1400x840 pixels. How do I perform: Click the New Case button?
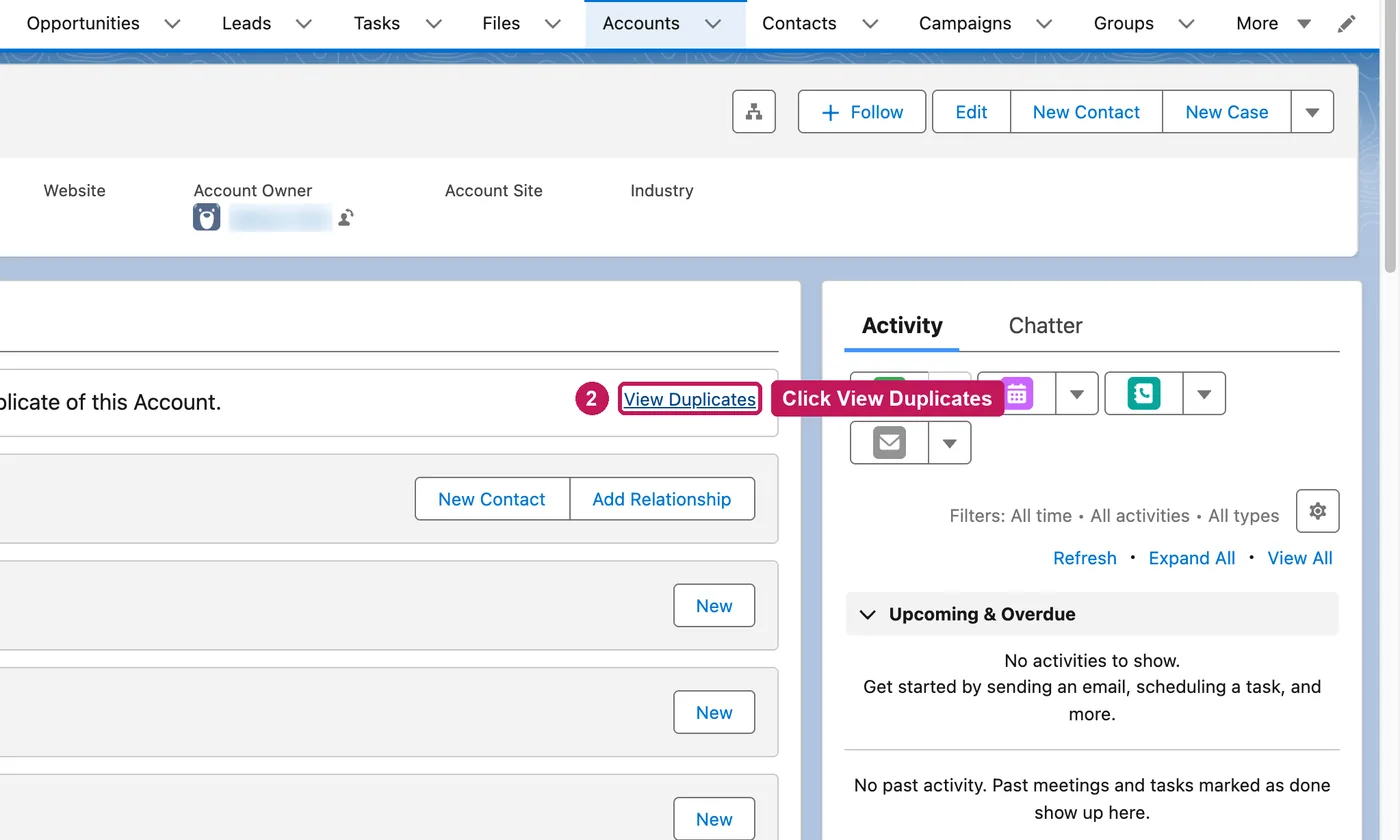coord(1227,112)
